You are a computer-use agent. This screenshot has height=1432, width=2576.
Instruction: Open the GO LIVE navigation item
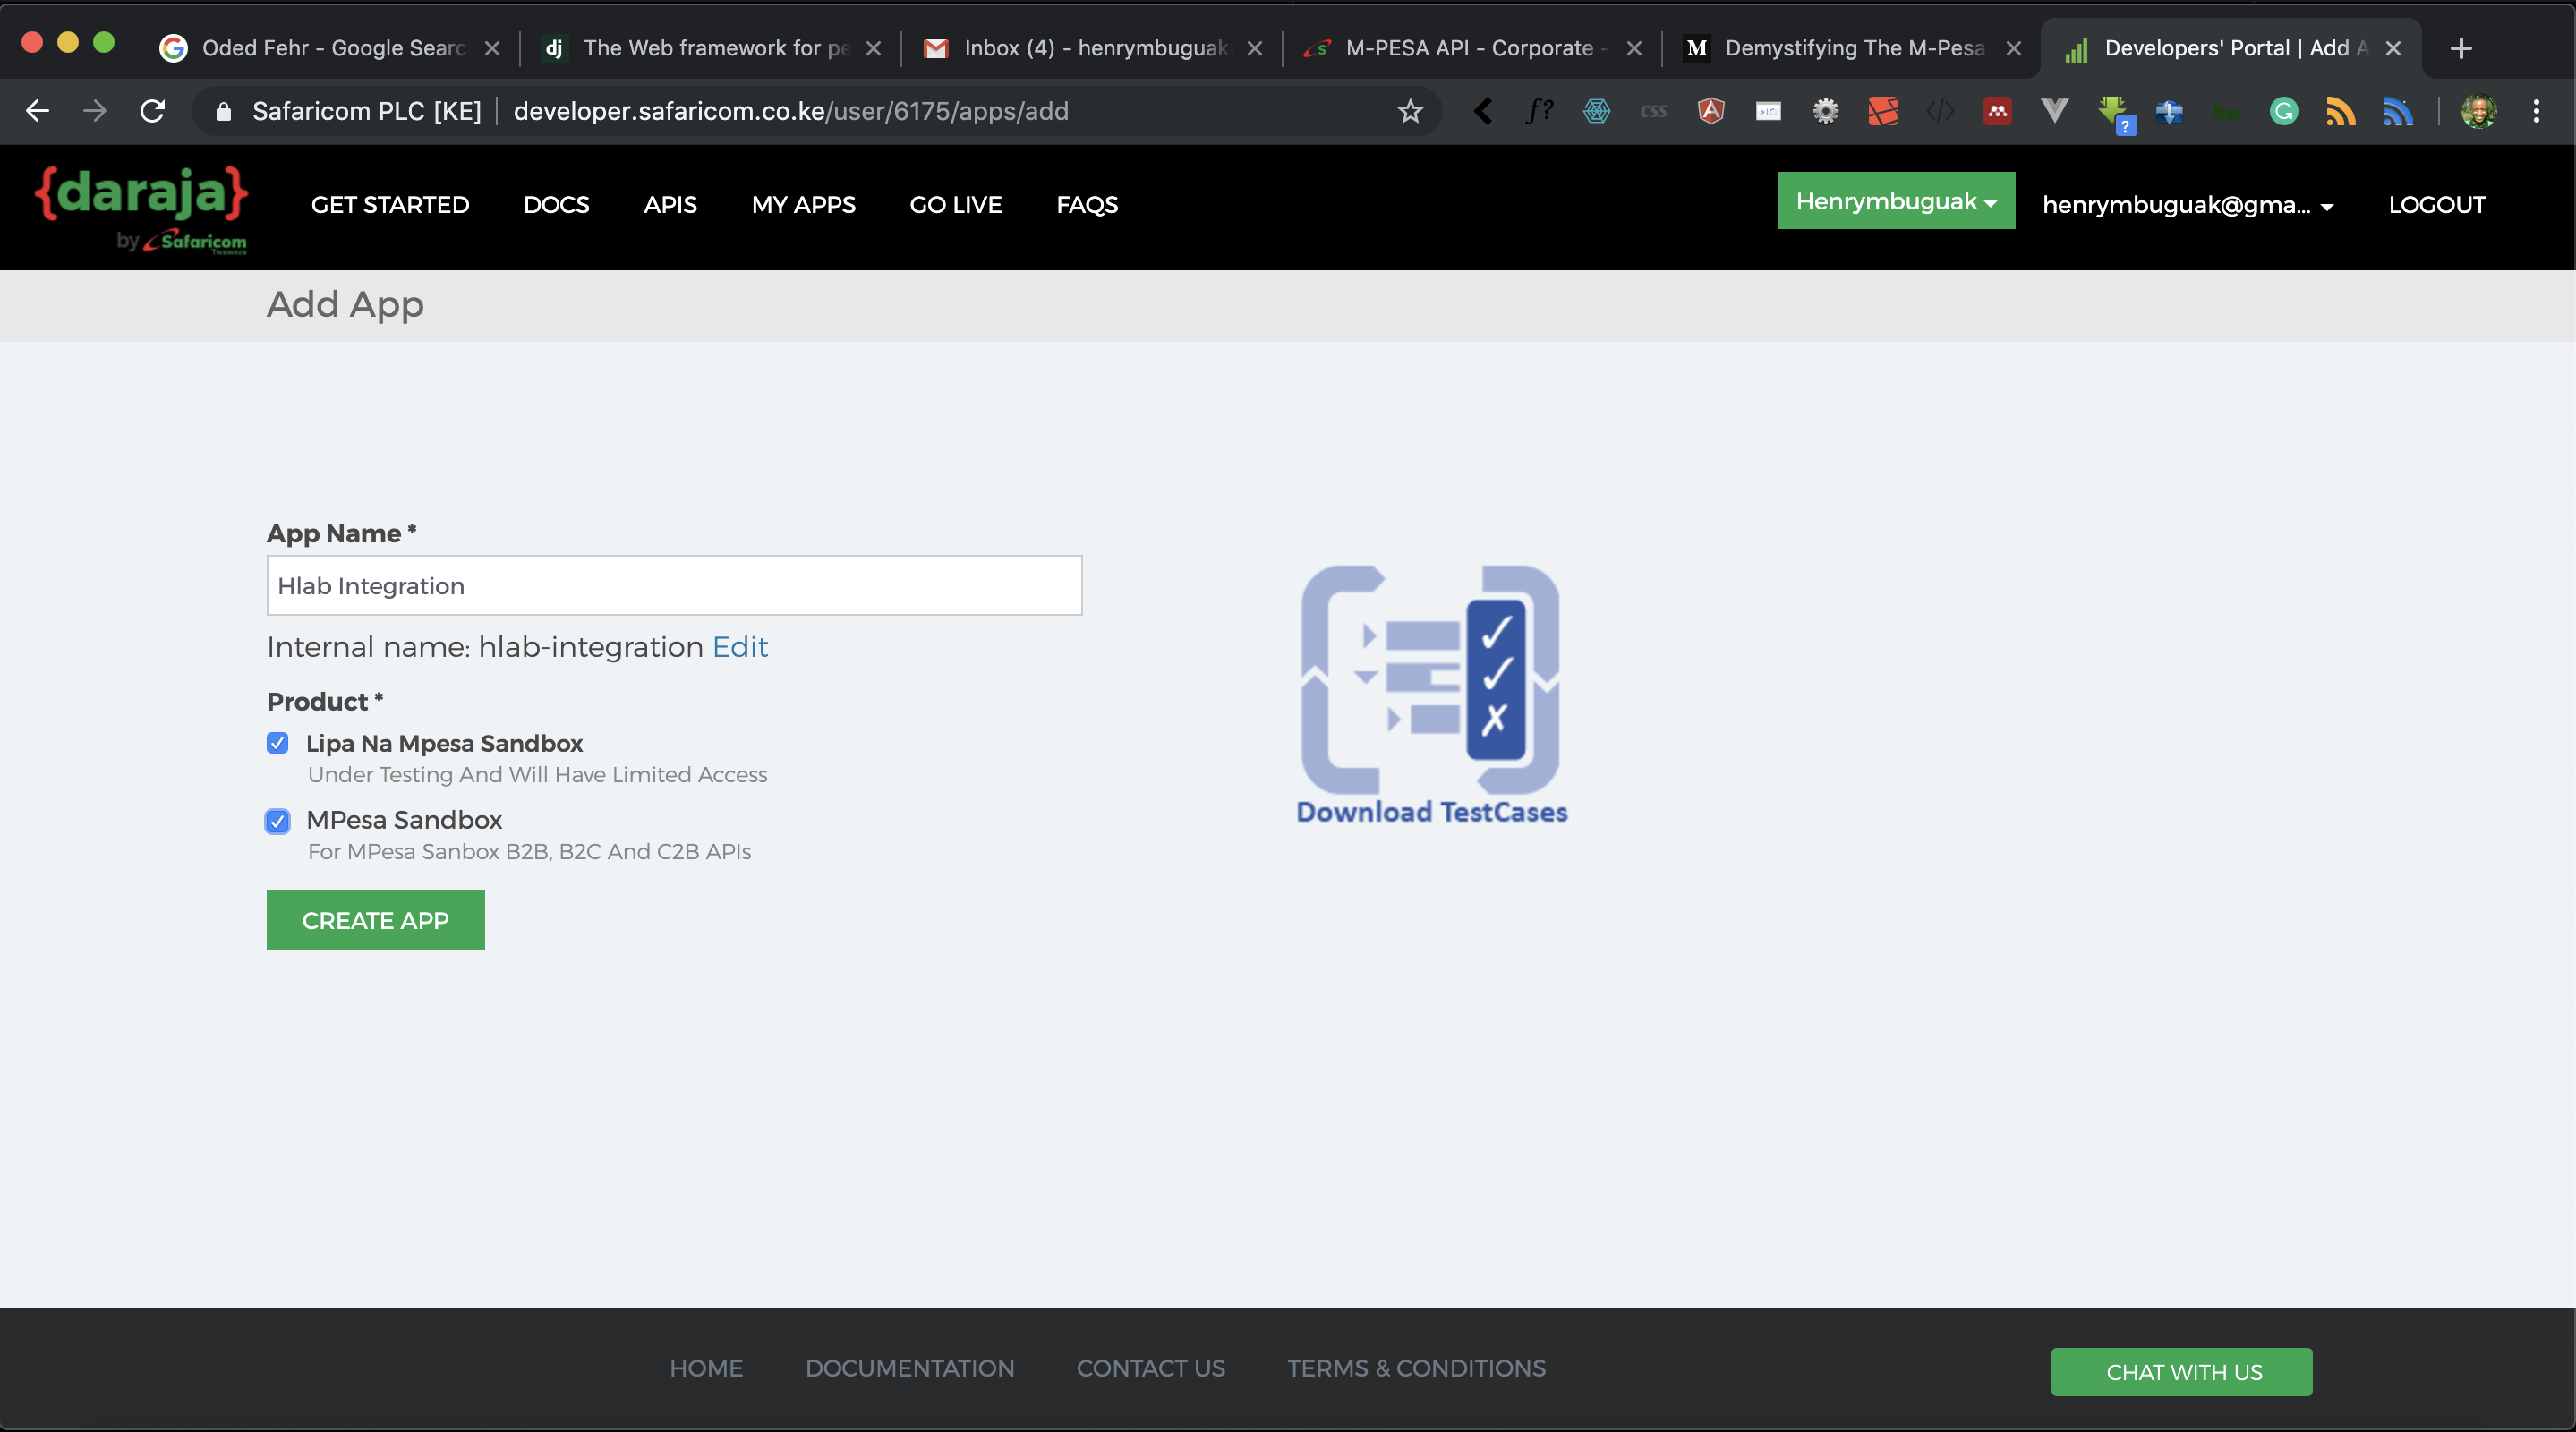pyautogui.click(x=955, y=205)
